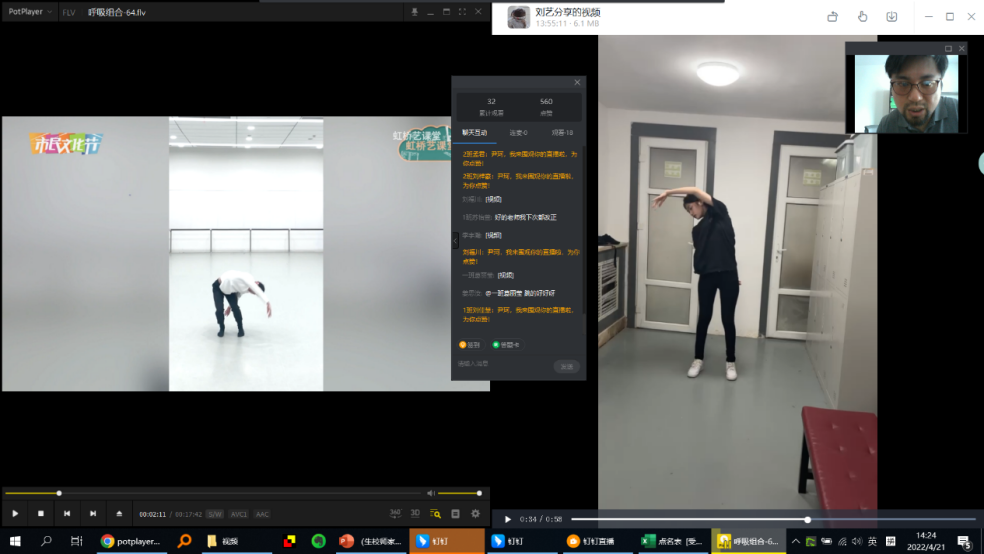This screenshot has width=984, height=554.
Task: Click the green card button beside 签到
Action: point(506,344)
